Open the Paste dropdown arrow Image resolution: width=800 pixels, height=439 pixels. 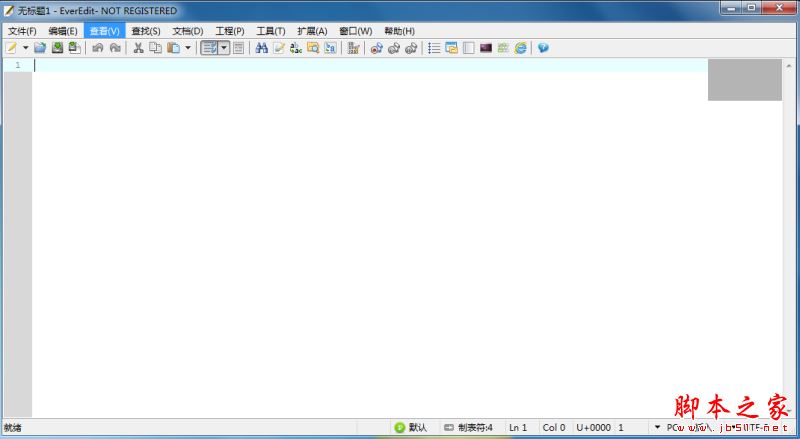(188, 48)
